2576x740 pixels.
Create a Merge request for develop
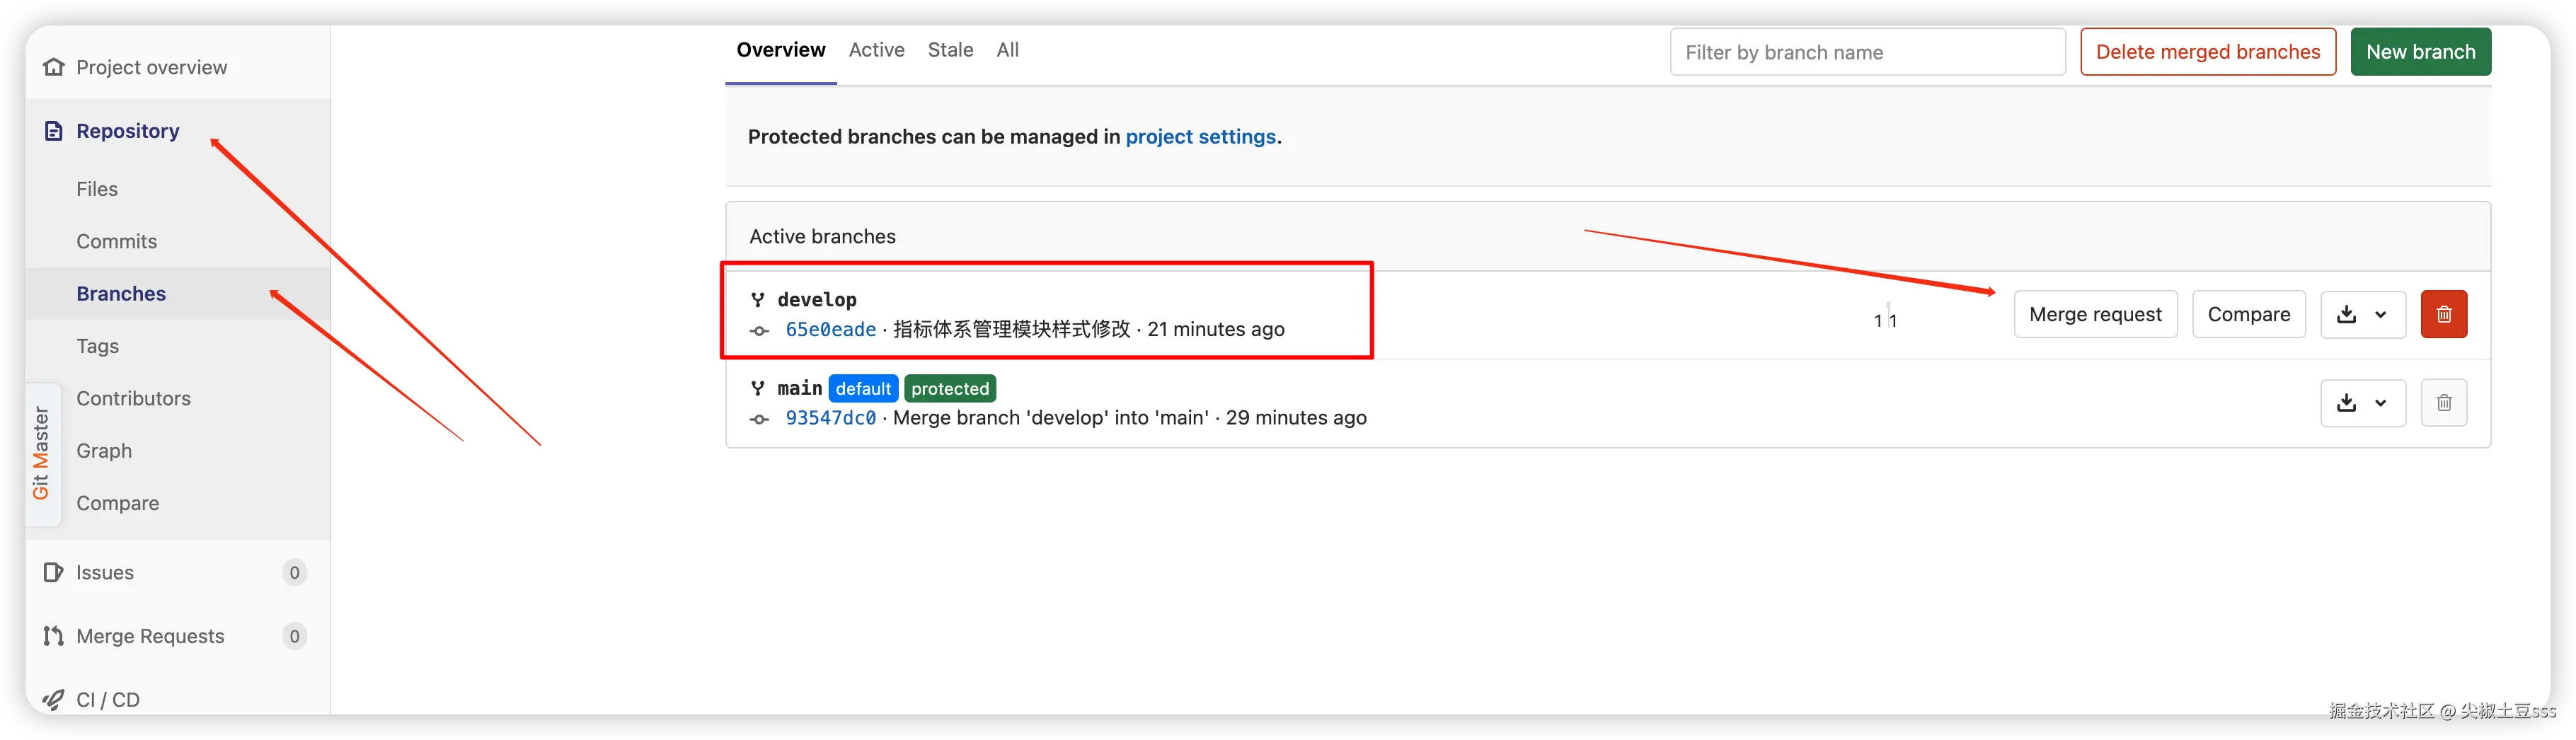coord(2095,314)
